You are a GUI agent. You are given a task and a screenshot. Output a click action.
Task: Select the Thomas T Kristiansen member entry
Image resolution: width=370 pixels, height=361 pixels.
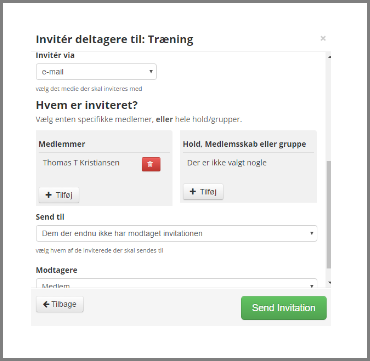(81, 163)
